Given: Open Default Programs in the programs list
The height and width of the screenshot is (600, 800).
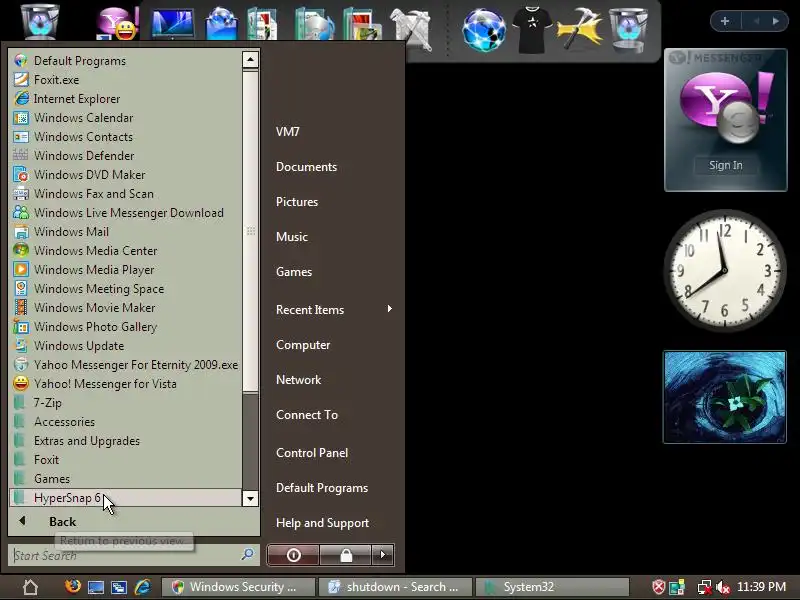Looking at the screenshot, I should click(x=125, y=61).
